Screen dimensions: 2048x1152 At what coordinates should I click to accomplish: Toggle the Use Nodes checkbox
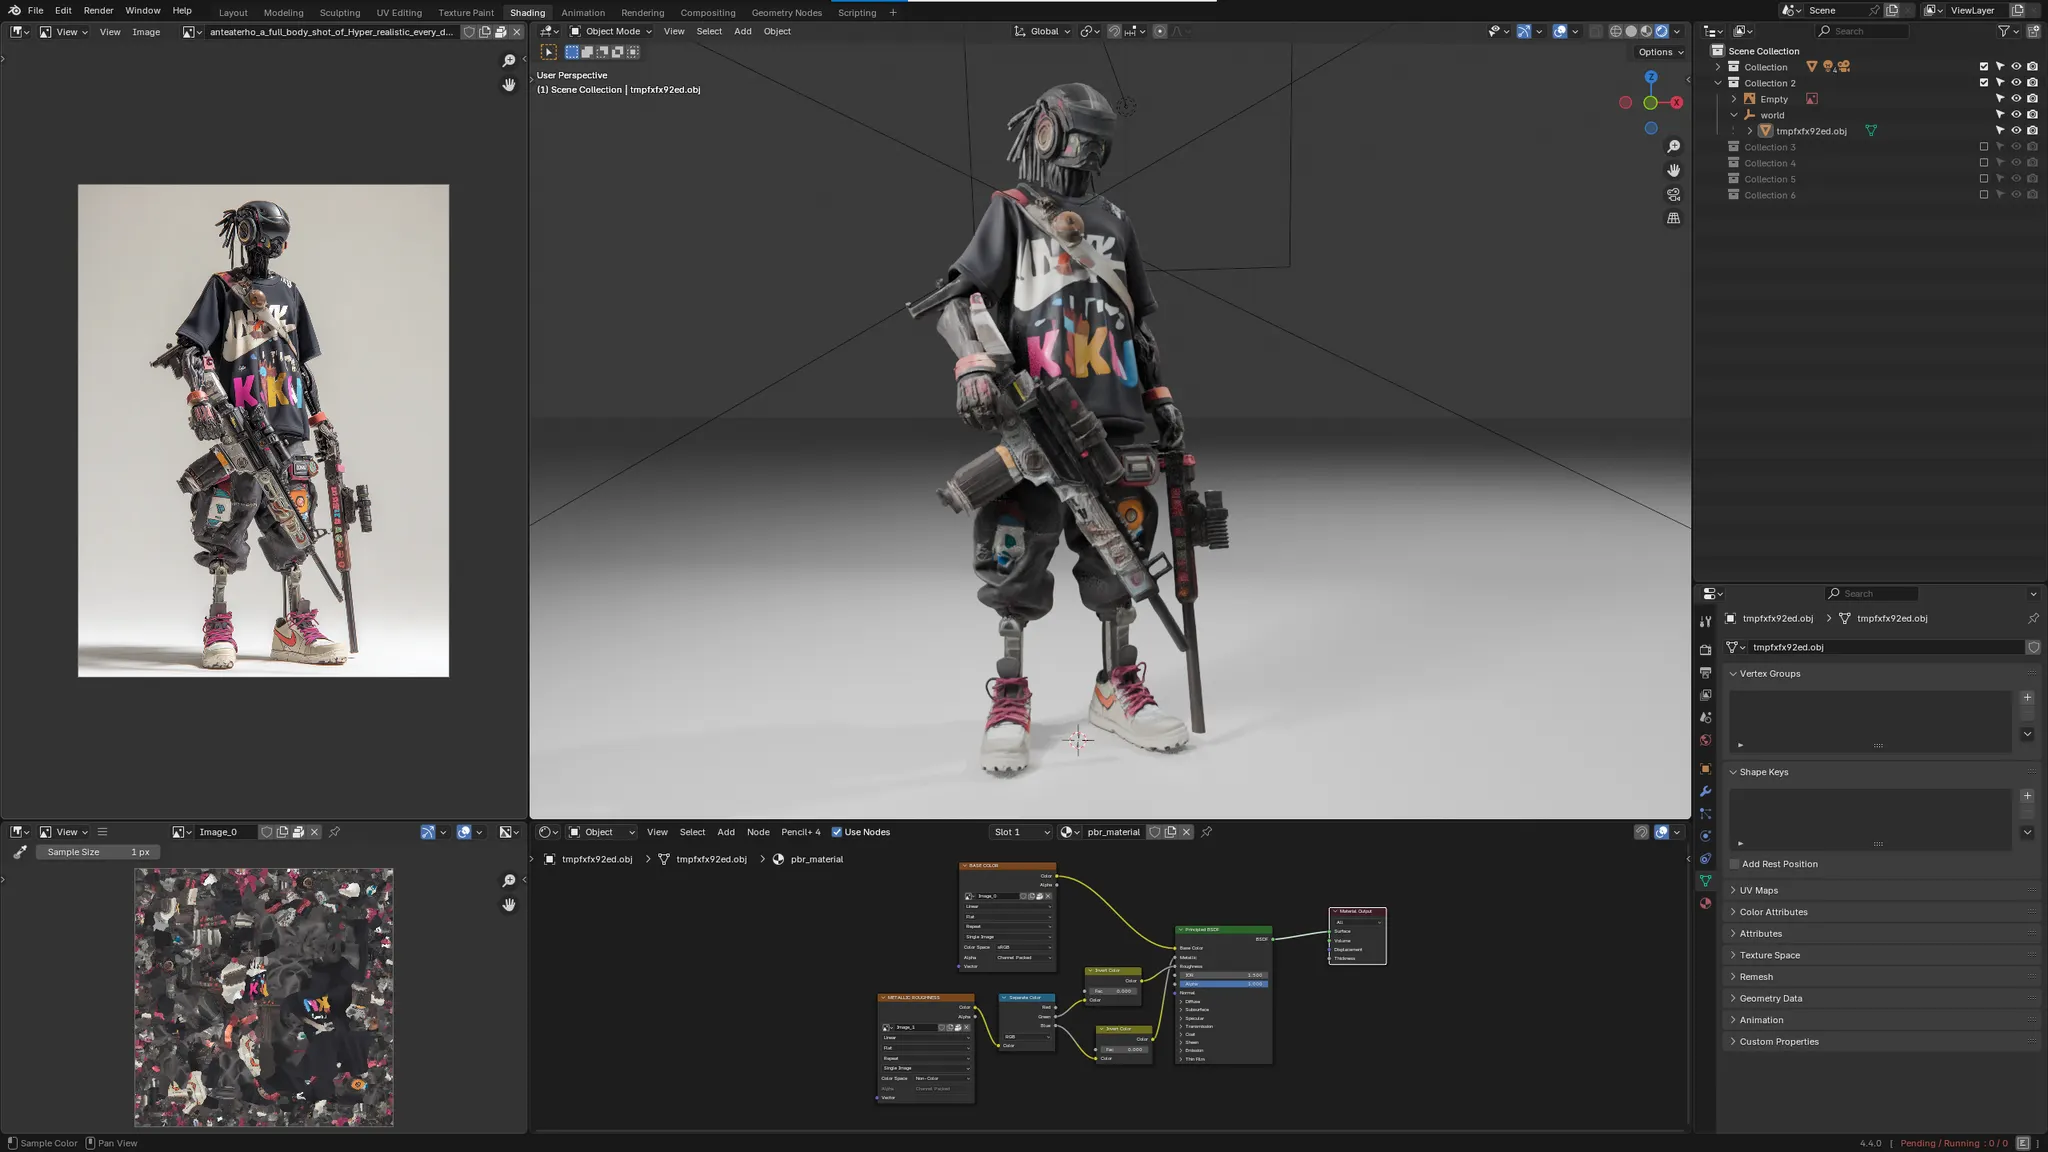click(837, 832)
